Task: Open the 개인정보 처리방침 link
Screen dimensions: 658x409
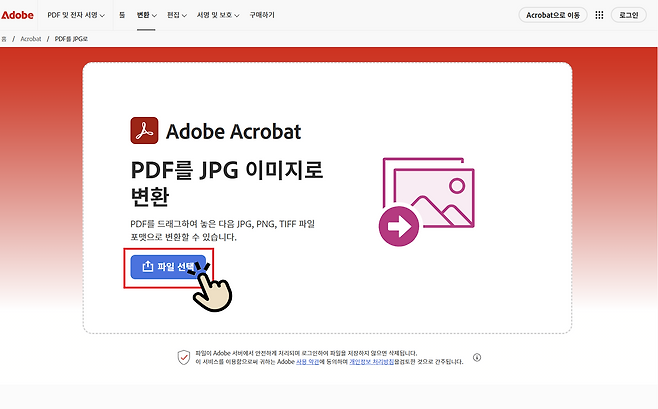Action: [371, 362]
